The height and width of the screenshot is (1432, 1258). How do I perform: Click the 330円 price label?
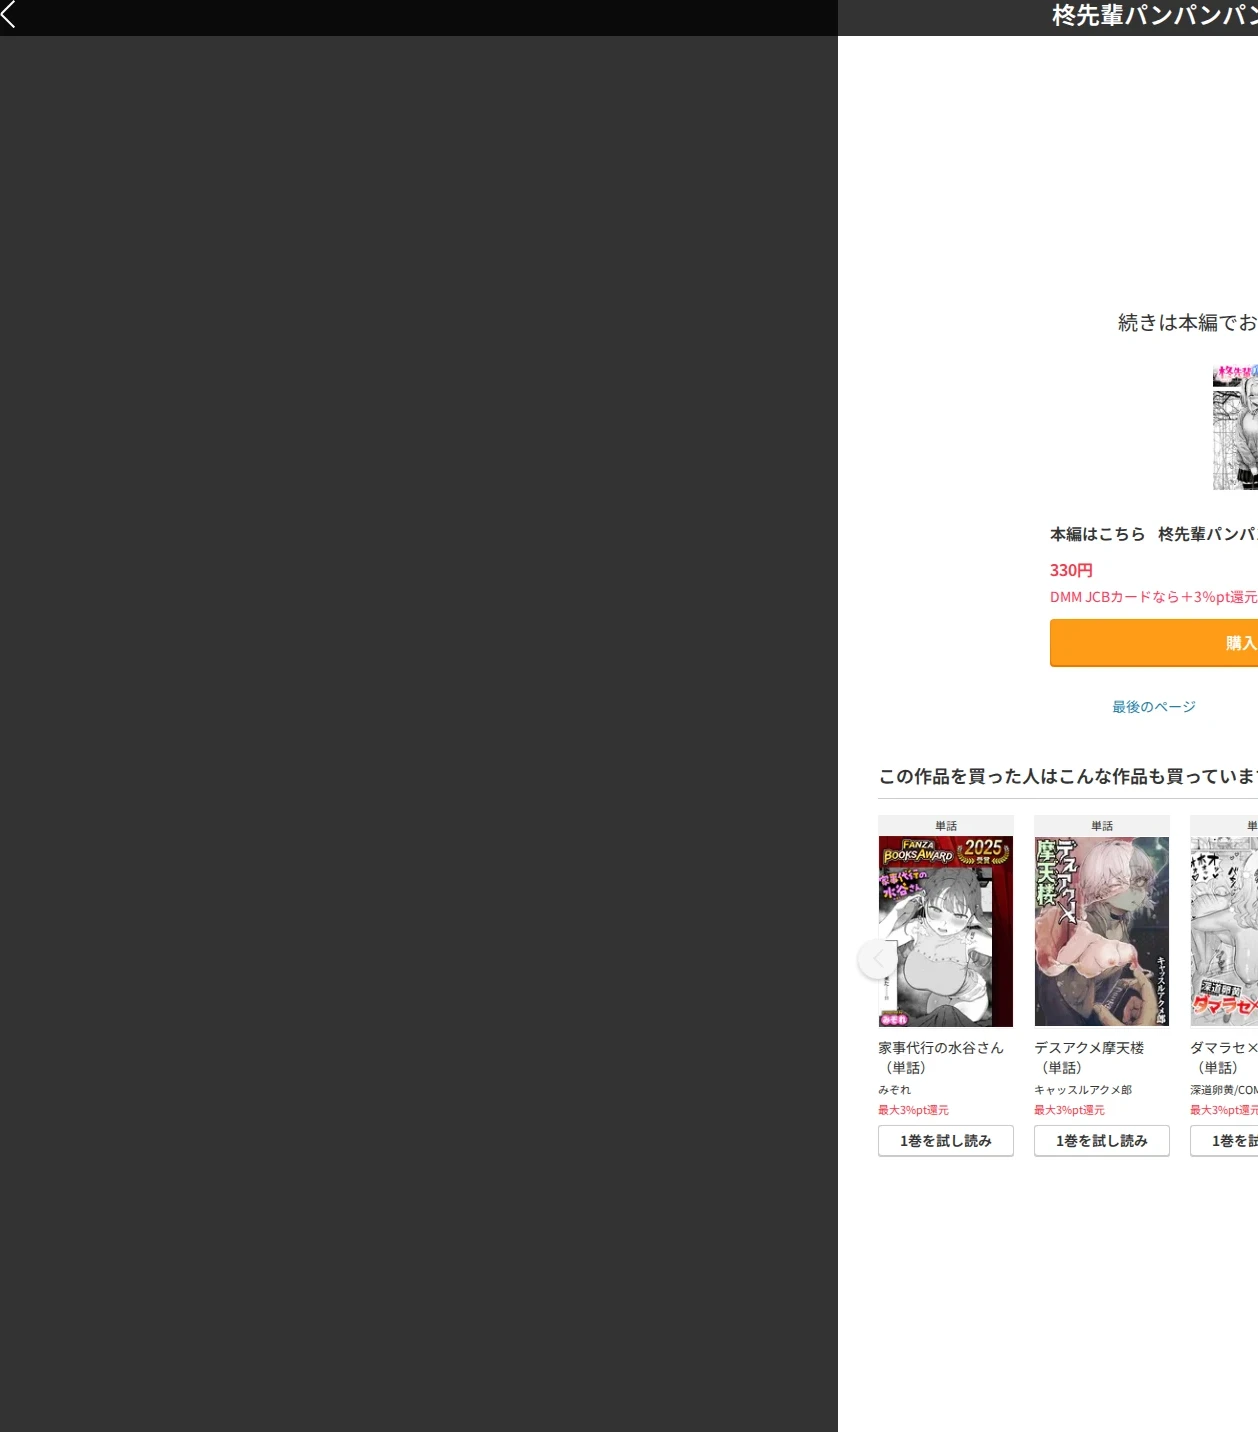1071,570
